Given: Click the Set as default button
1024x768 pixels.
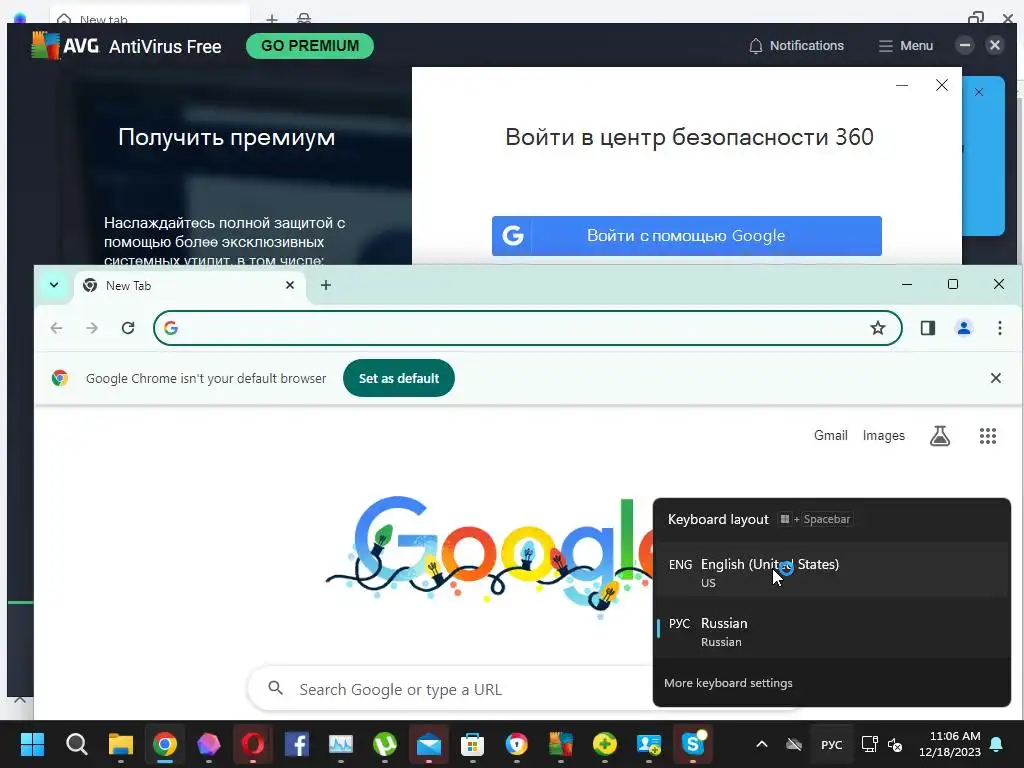Looking at the screenshot, I should [399, 378].
